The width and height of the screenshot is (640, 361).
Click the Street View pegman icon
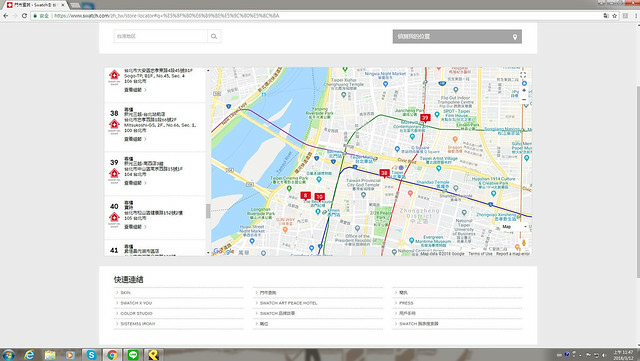(x=523, y=243)
